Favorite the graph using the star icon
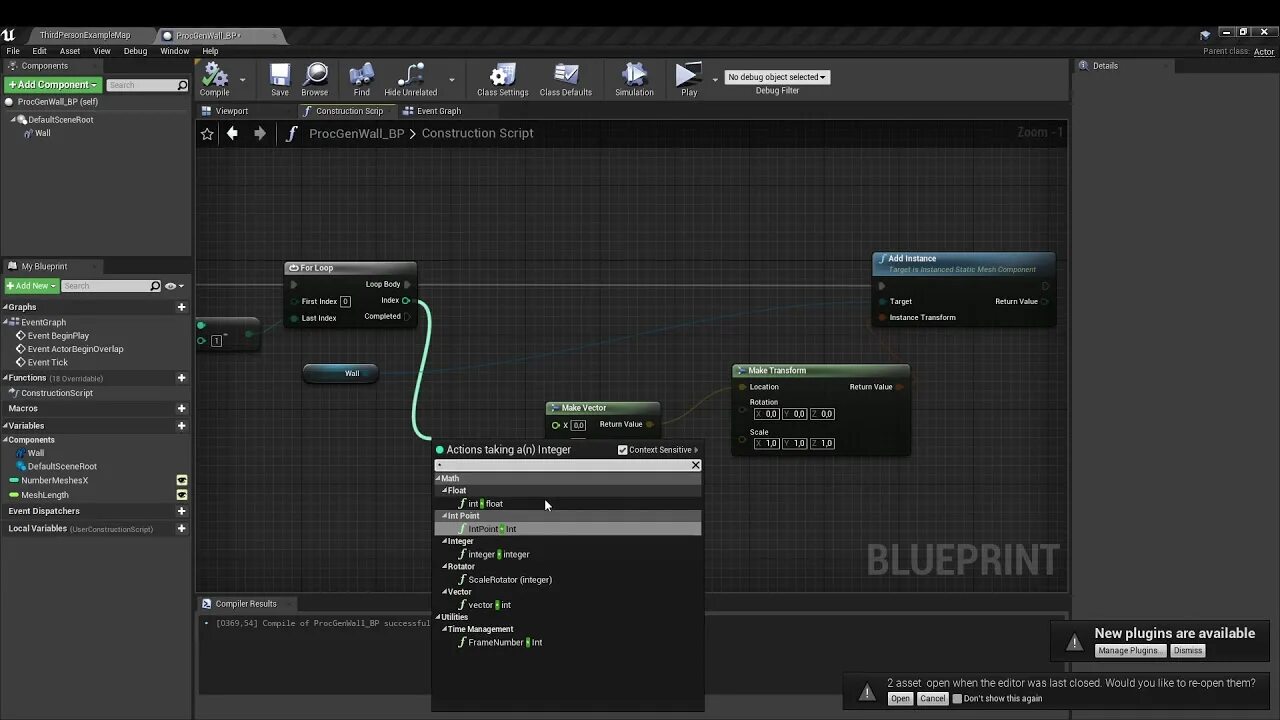1280x720 pixels. coord(207,133)
